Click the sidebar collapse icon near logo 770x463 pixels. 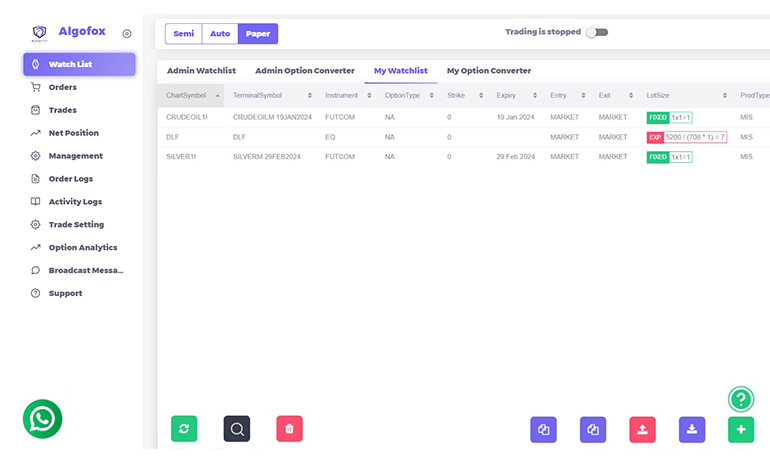[127, 34]
